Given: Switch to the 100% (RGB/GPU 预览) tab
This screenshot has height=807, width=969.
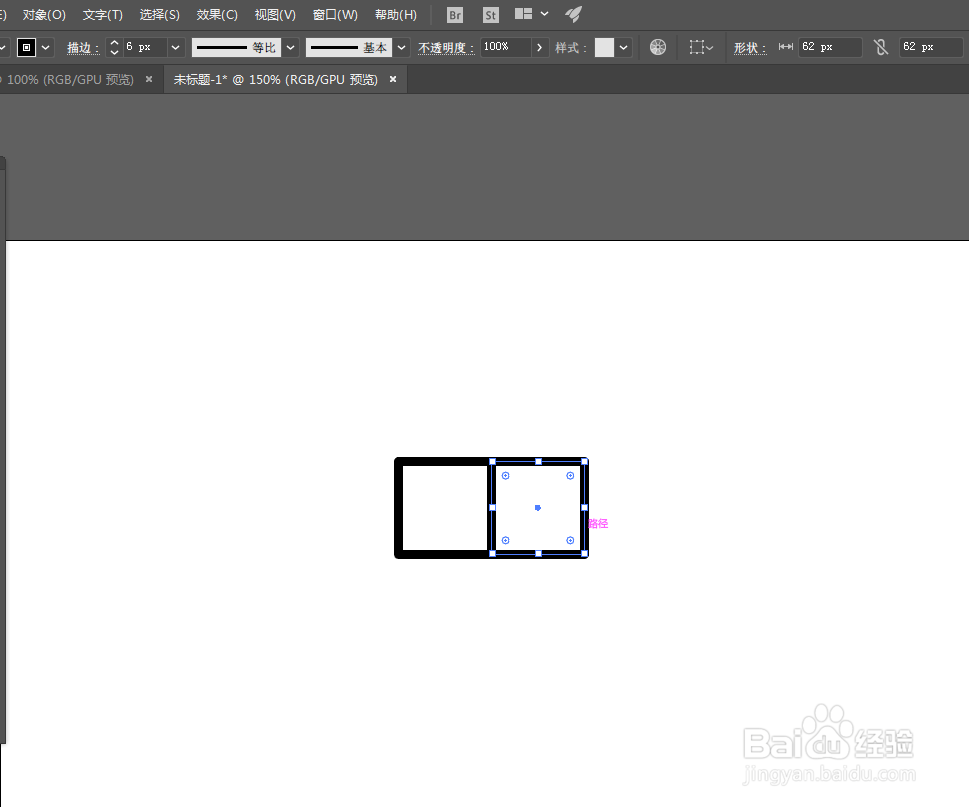Looking at the screenshot, I should pos(70,80).
